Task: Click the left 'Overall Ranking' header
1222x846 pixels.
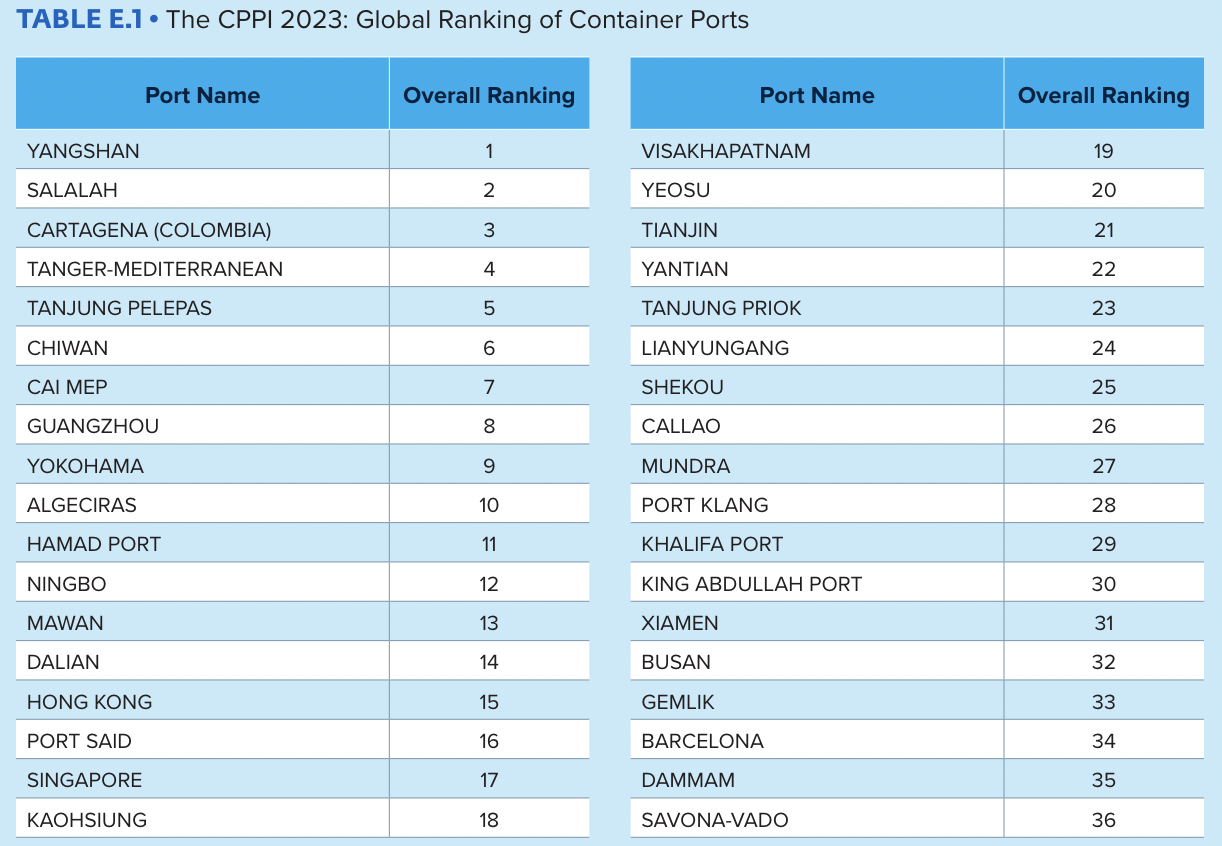Action: (489, 95)
